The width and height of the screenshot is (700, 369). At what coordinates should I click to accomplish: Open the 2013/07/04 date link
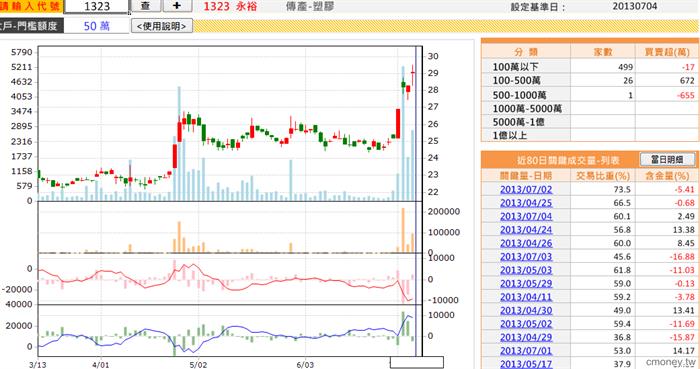(x=526, y=216)
